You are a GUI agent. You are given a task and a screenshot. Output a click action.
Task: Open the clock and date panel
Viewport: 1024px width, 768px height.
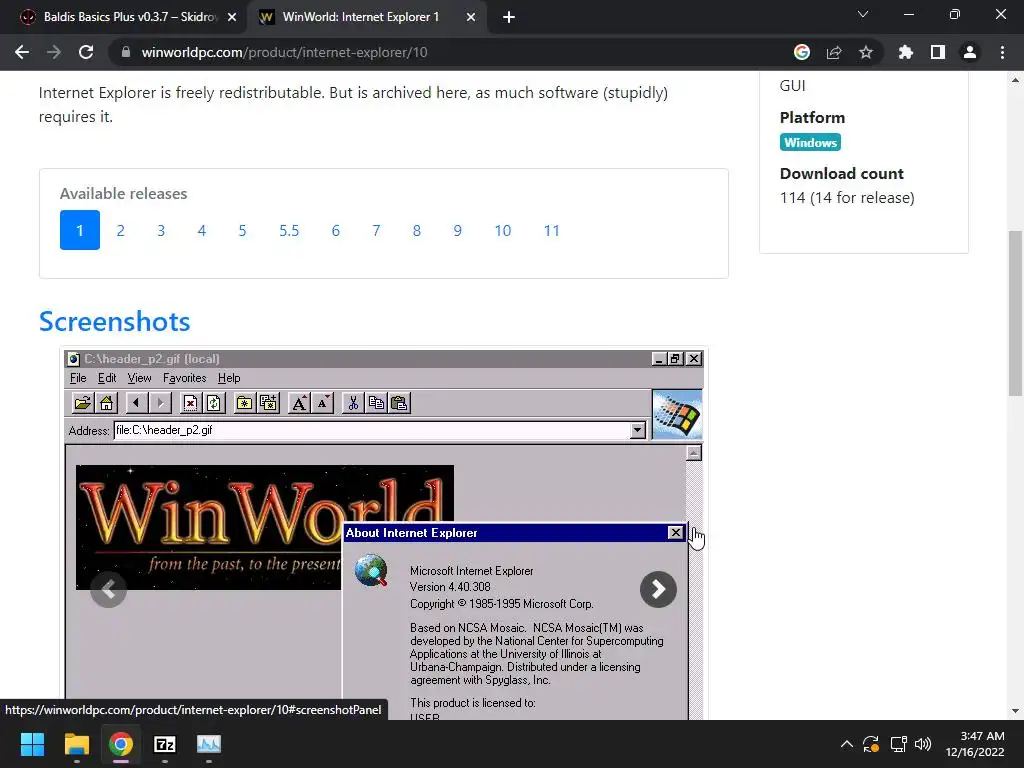[975, 744]
